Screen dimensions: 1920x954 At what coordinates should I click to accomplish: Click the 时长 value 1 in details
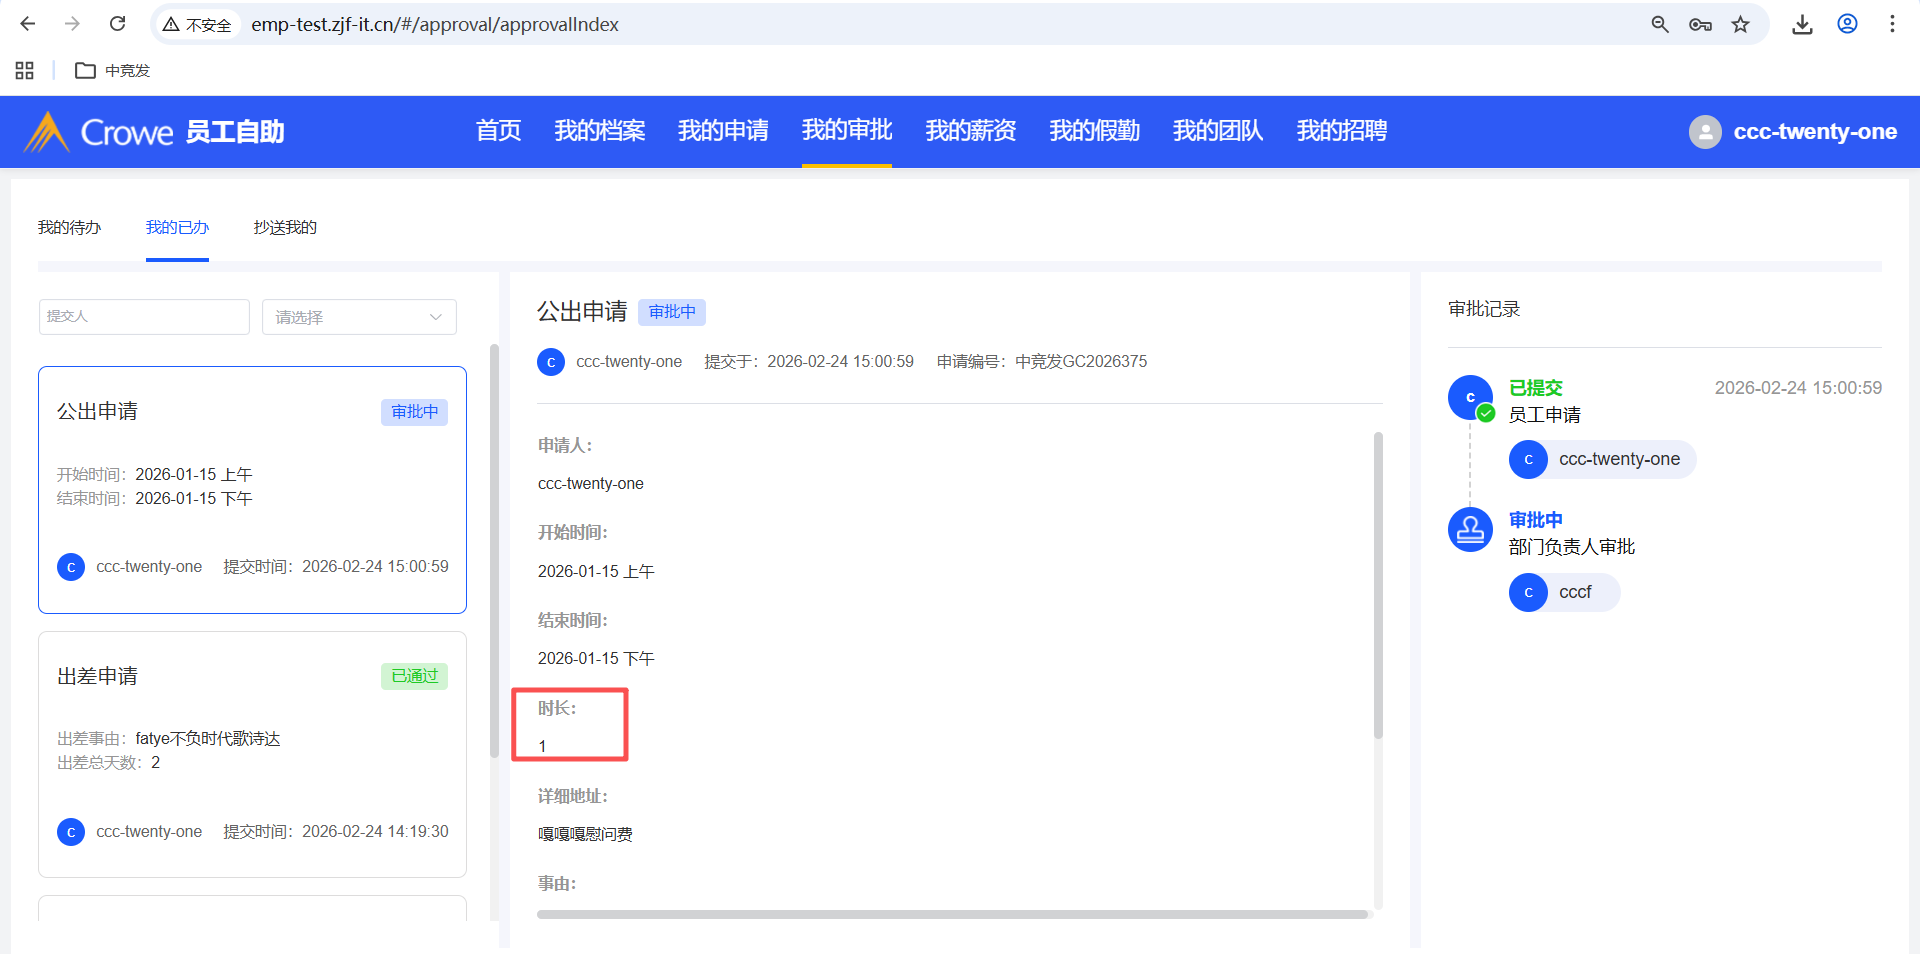[542, 746]
